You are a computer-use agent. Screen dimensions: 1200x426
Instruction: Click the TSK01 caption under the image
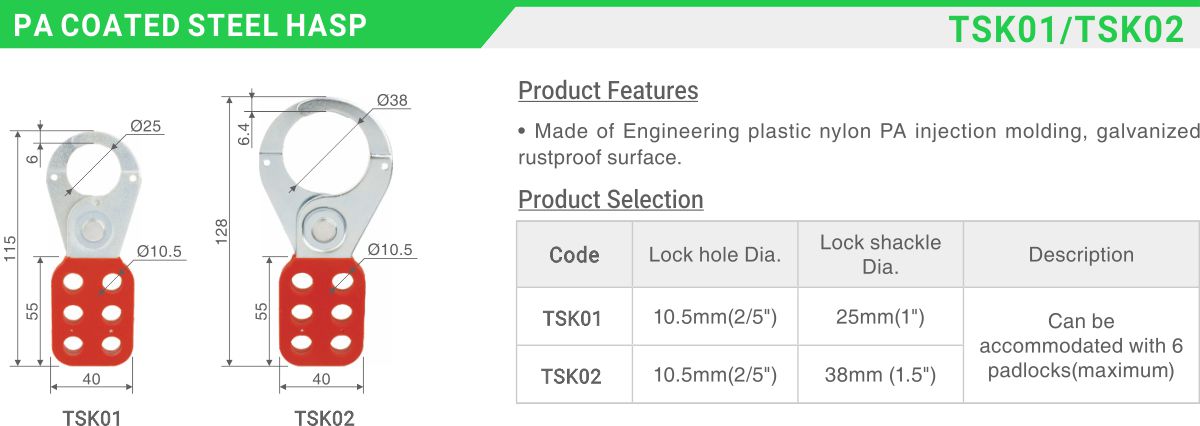92,418
